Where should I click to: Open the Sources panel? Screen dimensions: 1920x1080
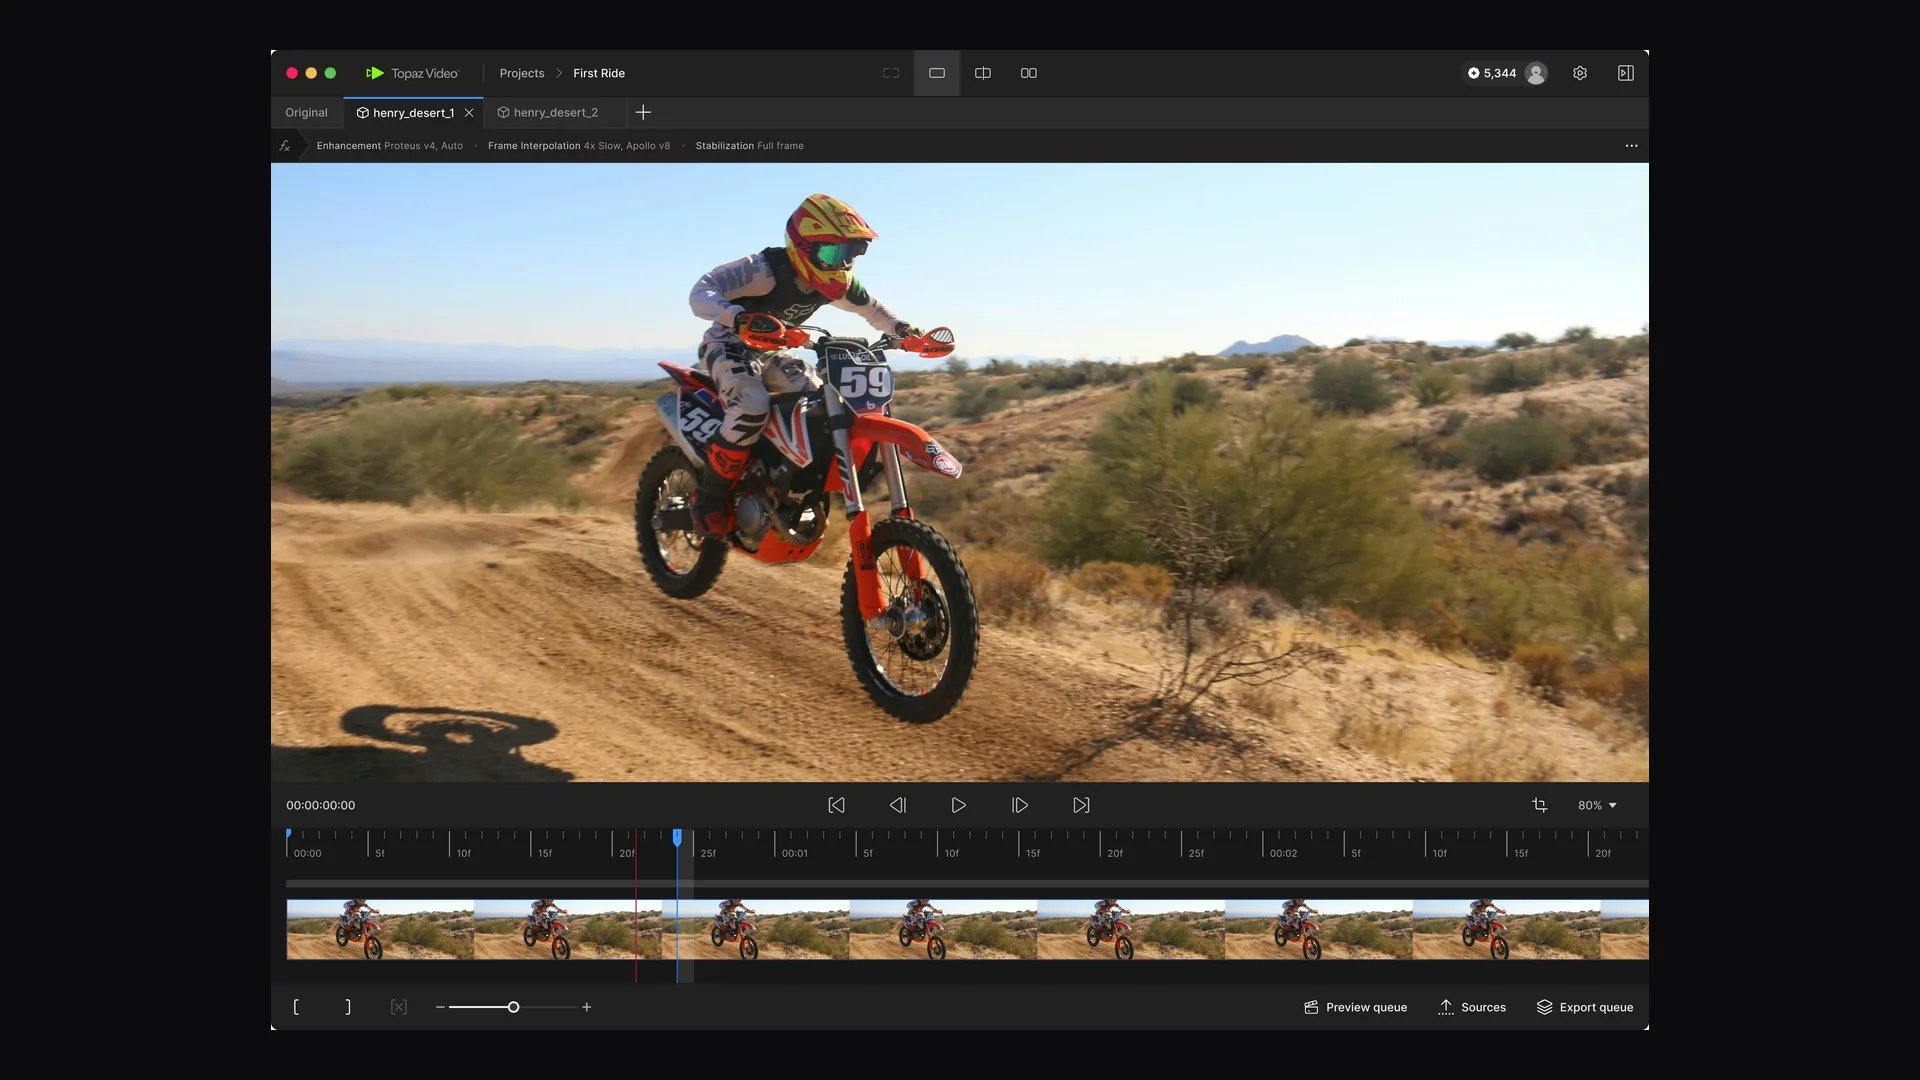click(x=1472, y=1007)
